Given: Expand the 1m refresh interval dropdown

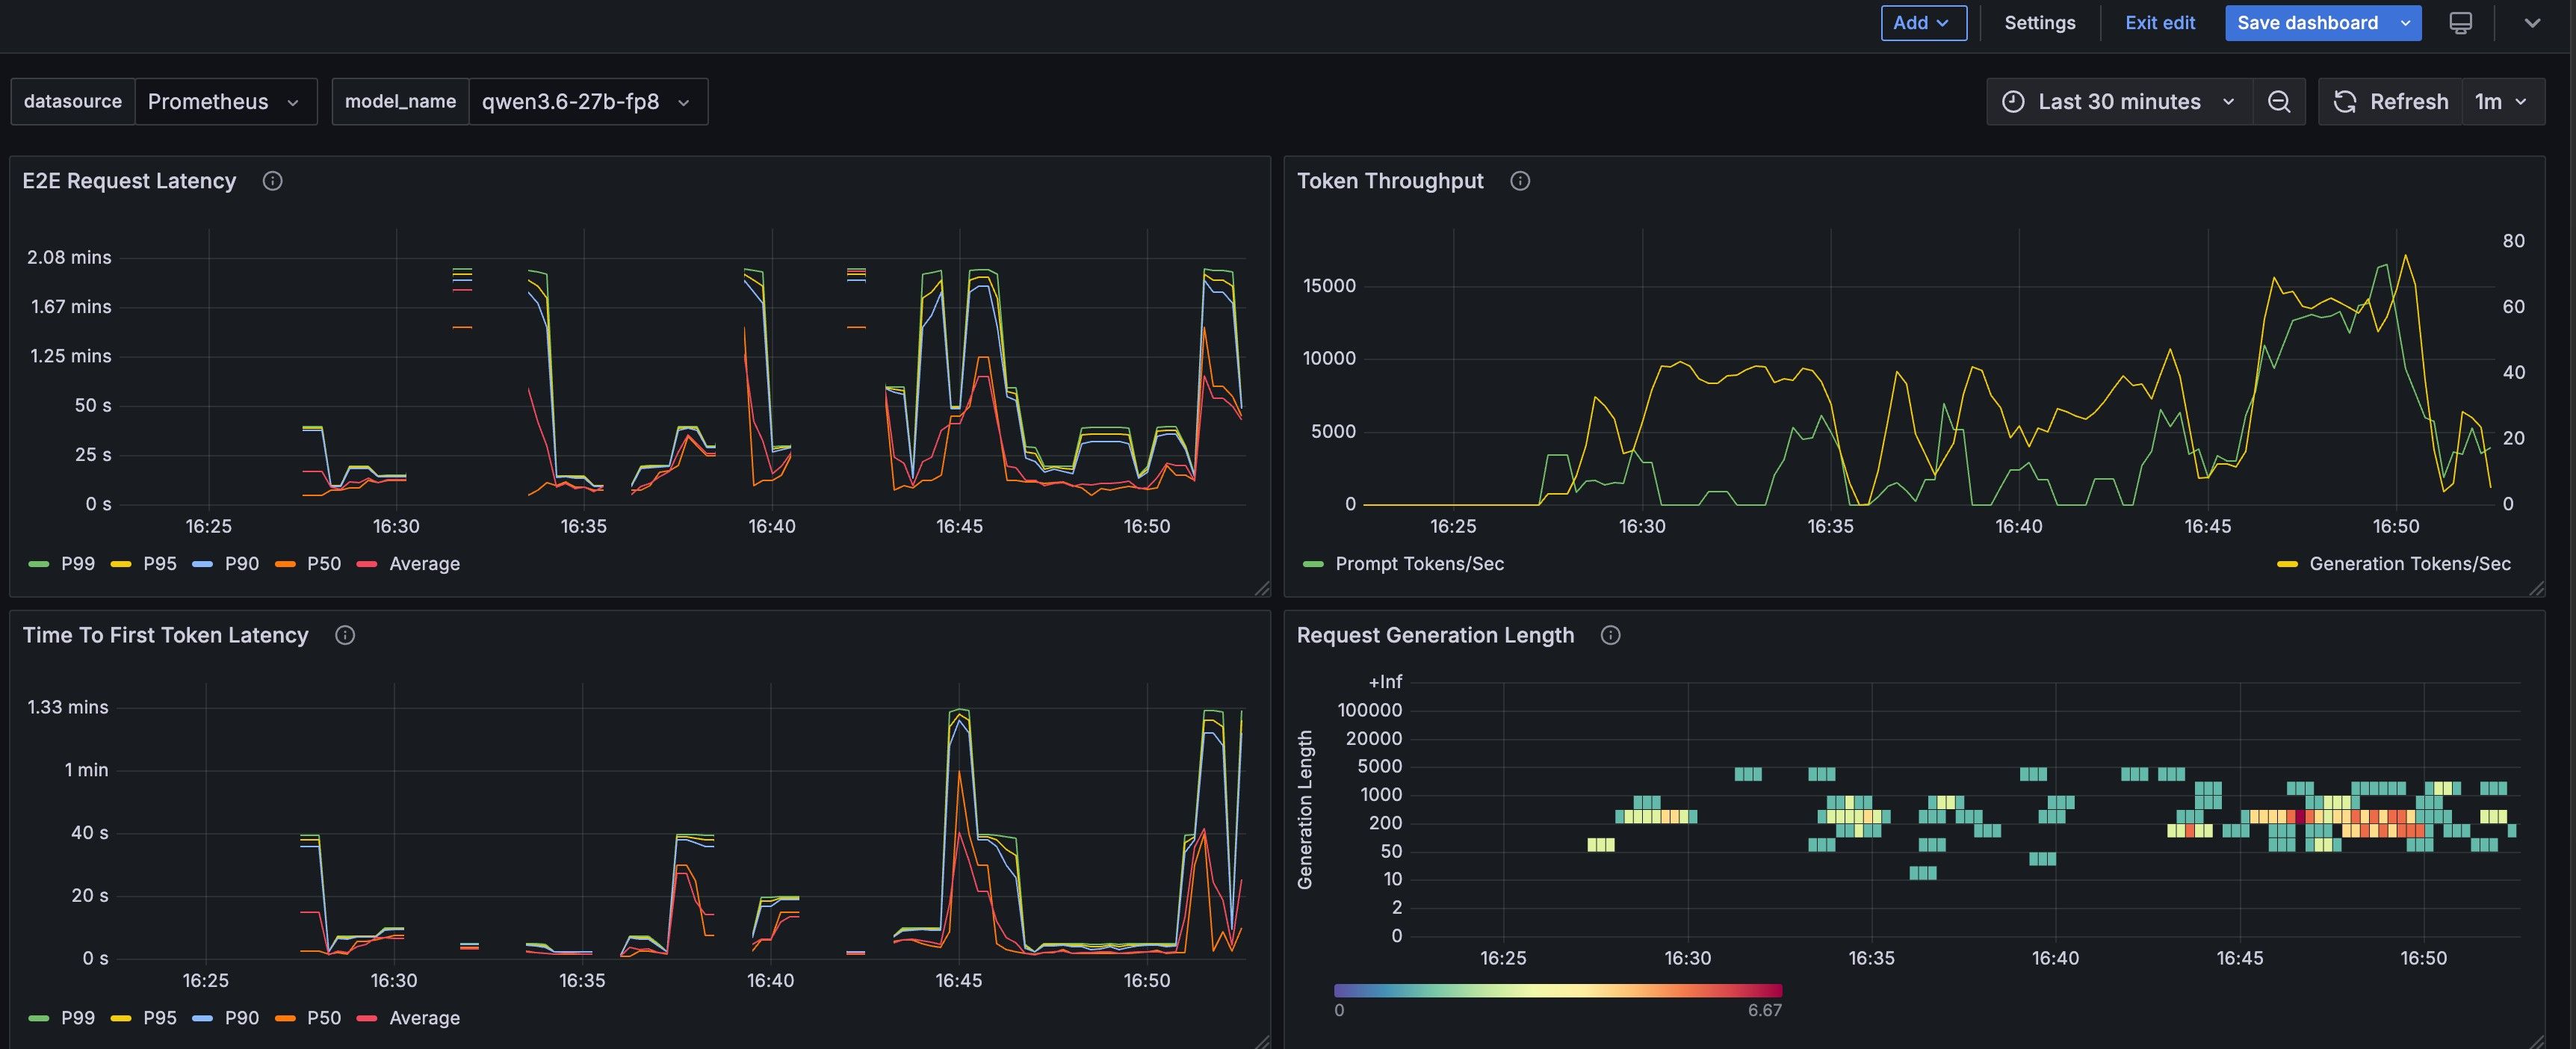Looking at the screenshot, I should (x=2503, y=102).
